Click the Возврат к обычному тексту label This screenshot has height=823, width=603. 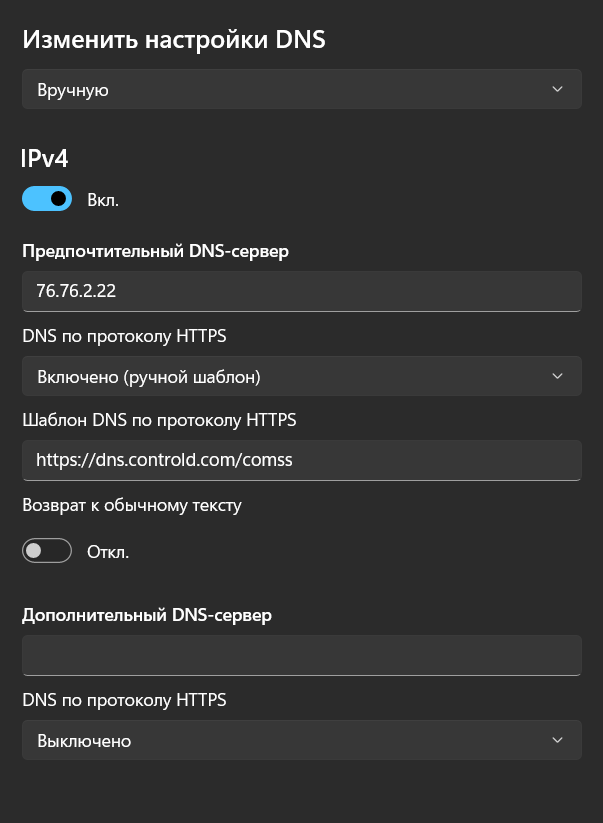click(132, 505)
